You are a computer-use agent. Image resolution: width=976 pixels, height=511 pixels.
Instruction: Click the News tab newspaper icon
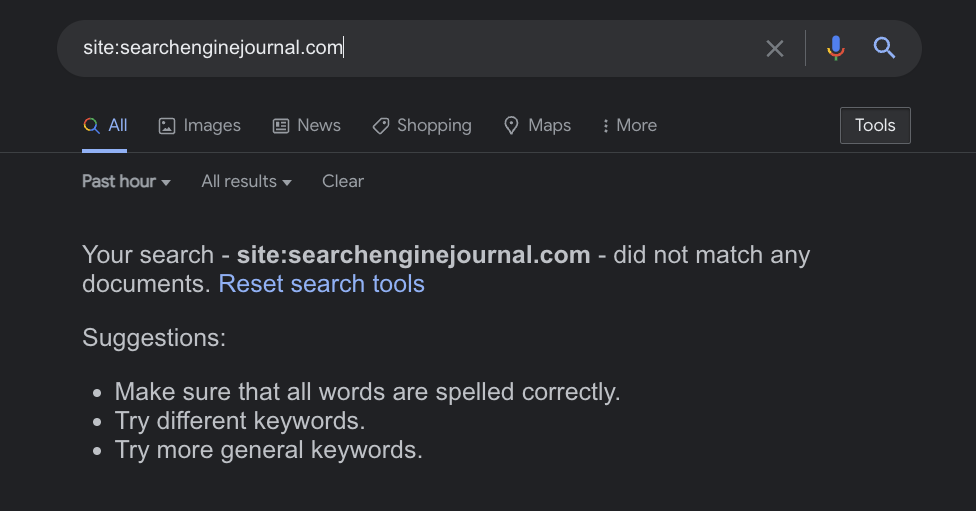[x=281, y=126]
